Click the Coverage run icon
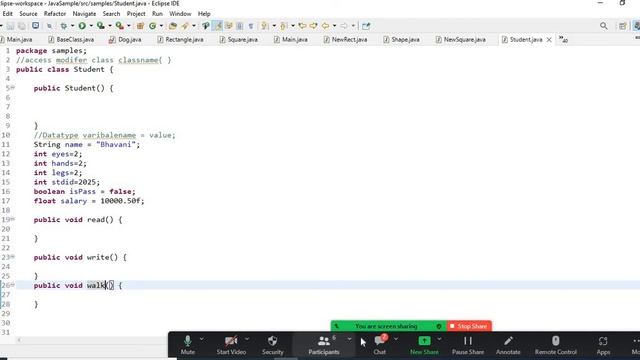Image resolution: width=640 pixels, height=360 pixels. [x=100, y=26]
